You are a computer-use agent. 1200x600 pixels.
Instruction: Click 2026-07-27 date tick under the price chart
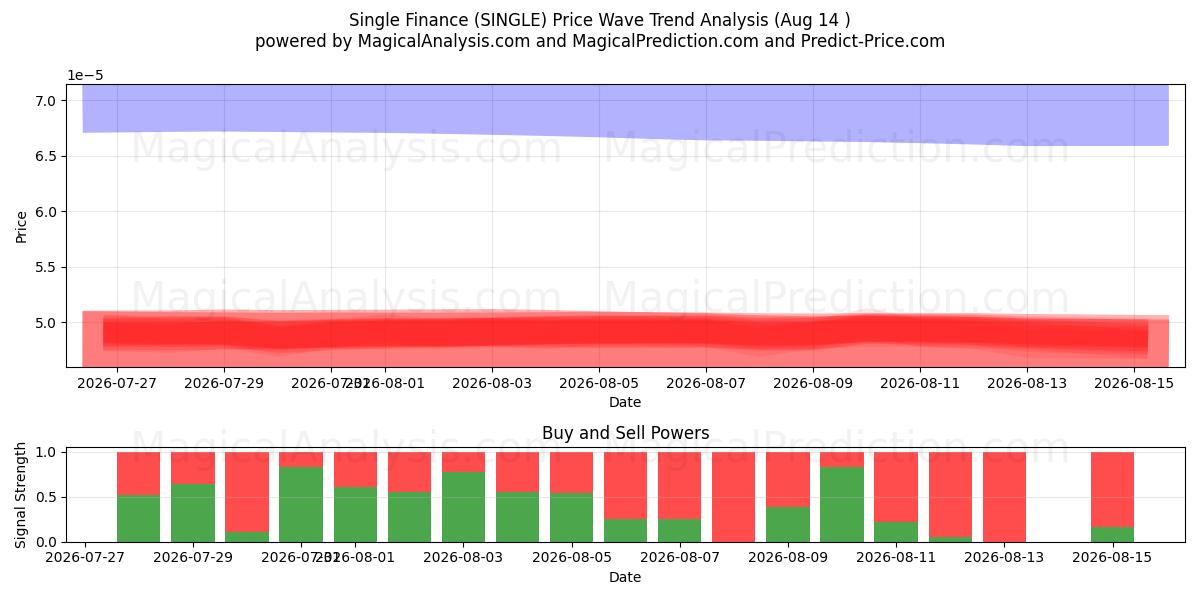pos(117,382)
